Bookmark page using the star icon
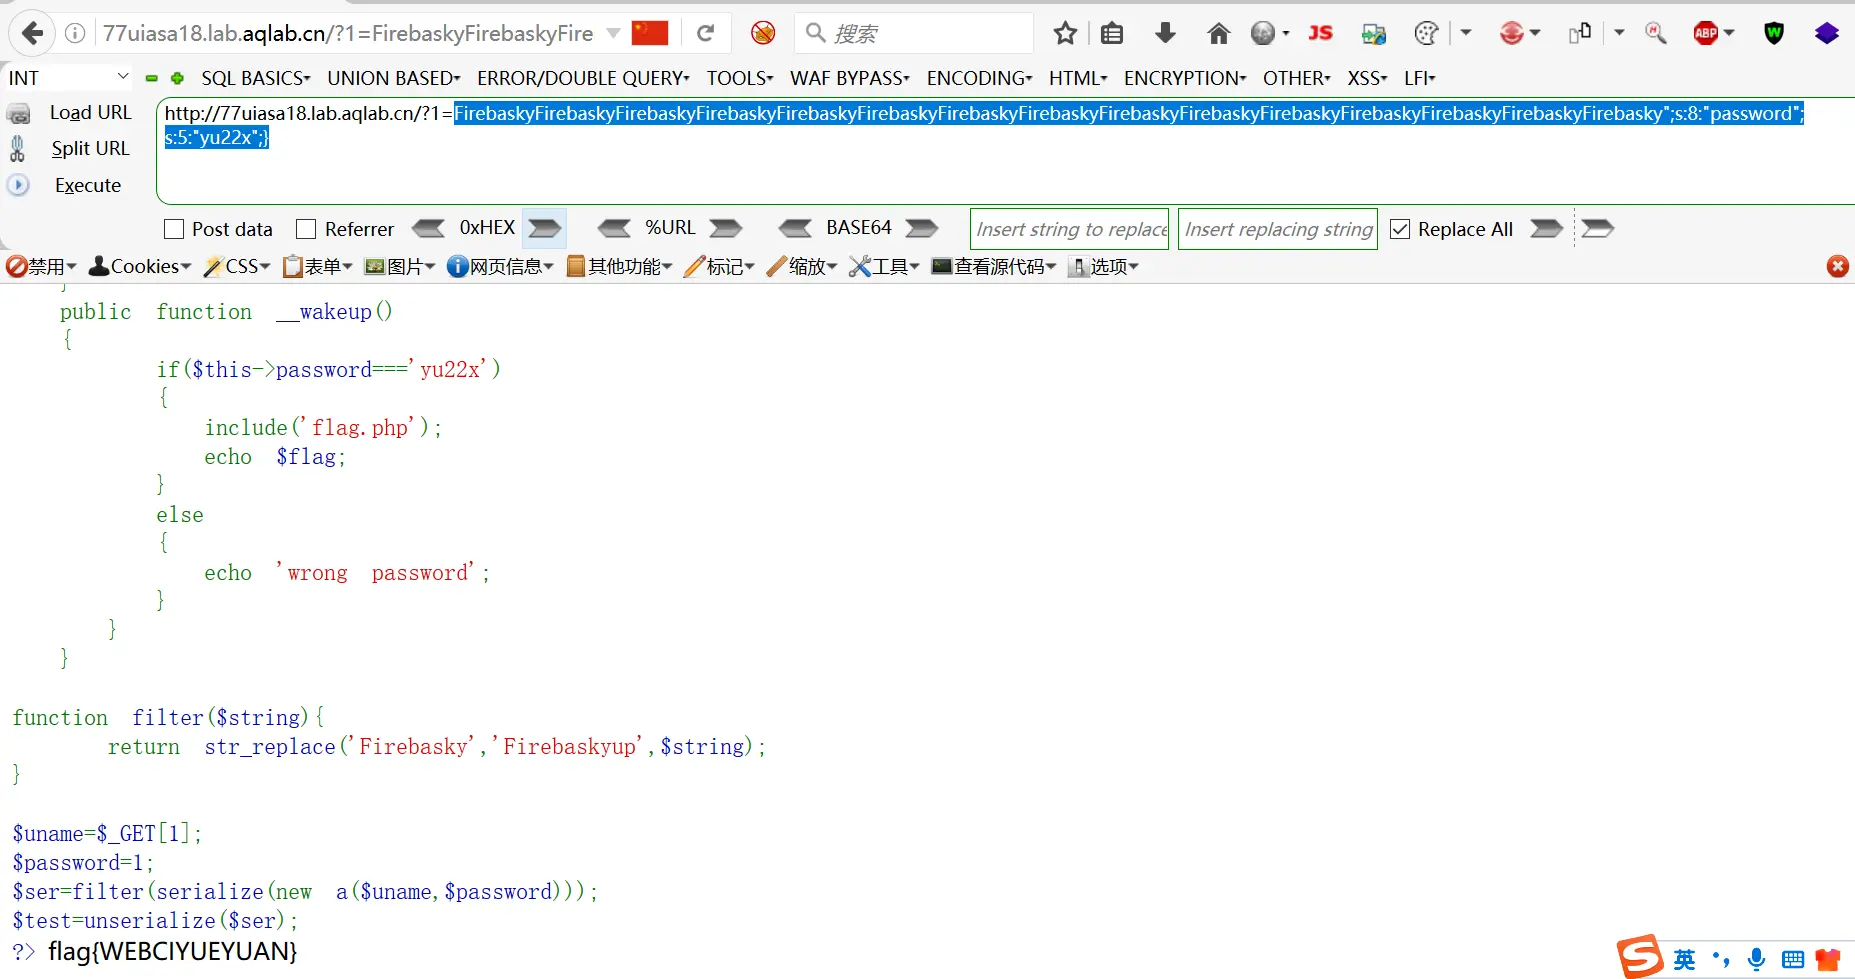Screen dimensions: 1855x979 (1065, 34)
